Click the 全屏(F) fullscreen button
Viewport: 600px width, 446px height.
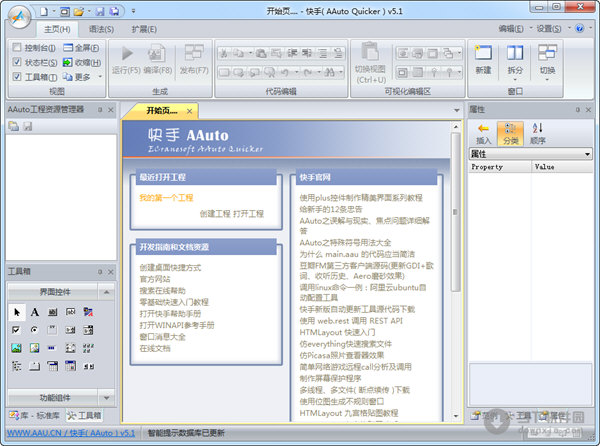[x=81, y=48]
